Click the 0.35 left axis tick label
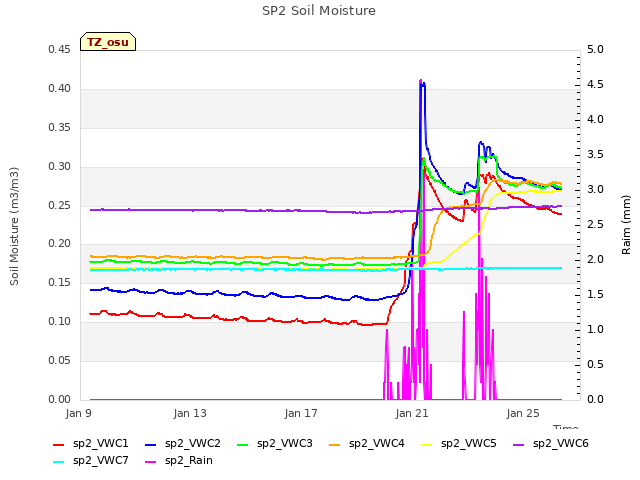640x480 pixels. [59, 127]
